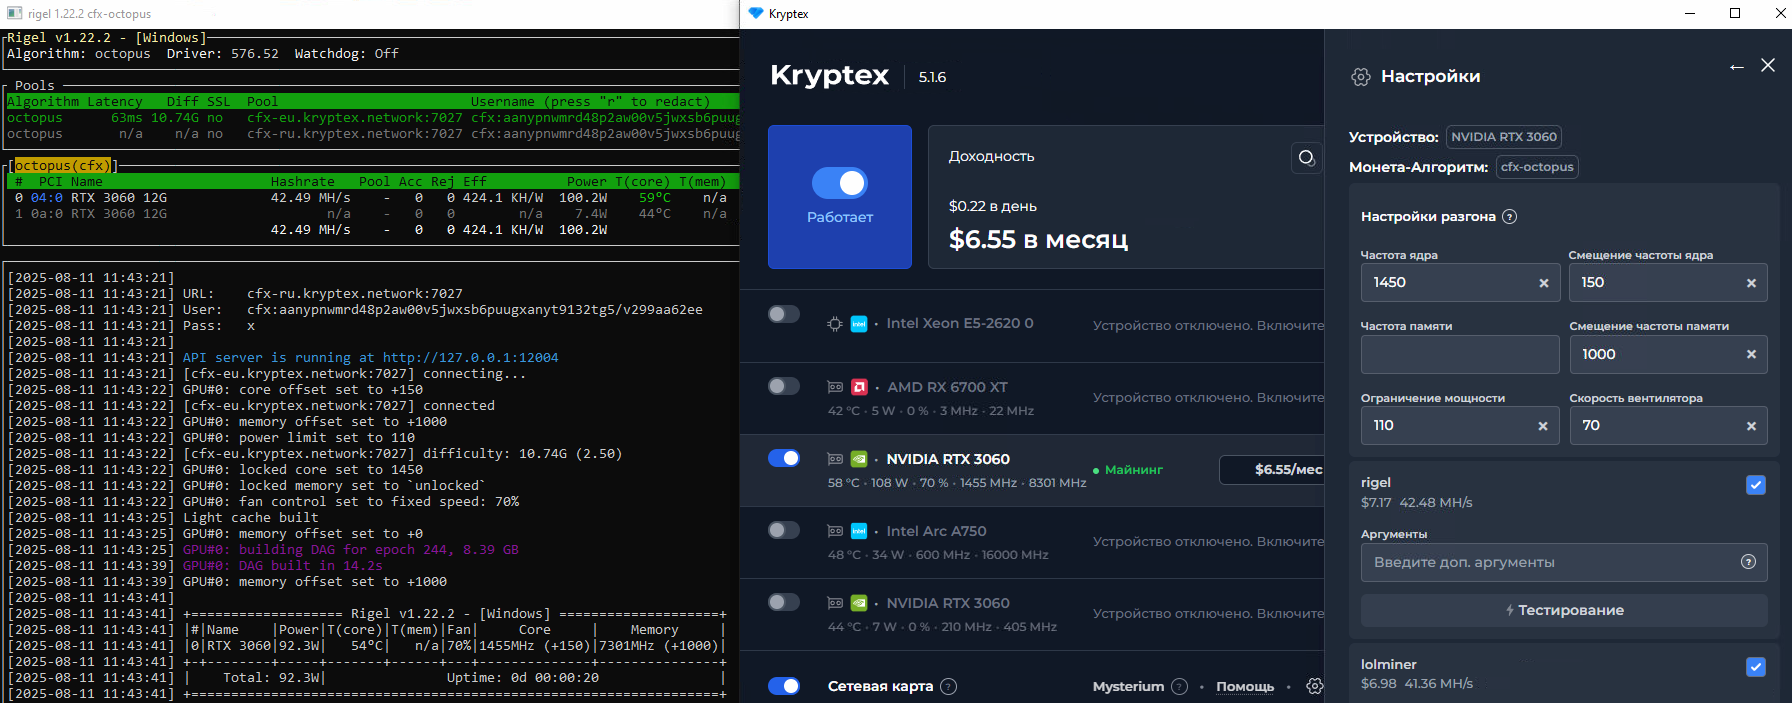Close the Настройки settings panel
This screenshot has width=1792, height=703.
pos(1768,65)
